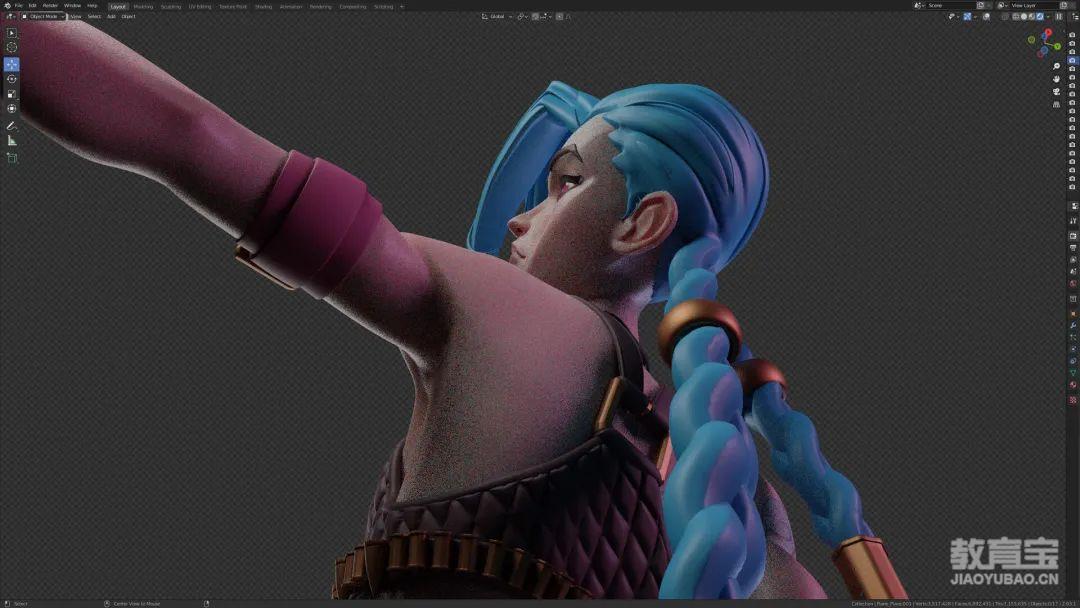Open the Tool properties tab
Viewport: 1080px width, 608px height.
pos(1073,221)
